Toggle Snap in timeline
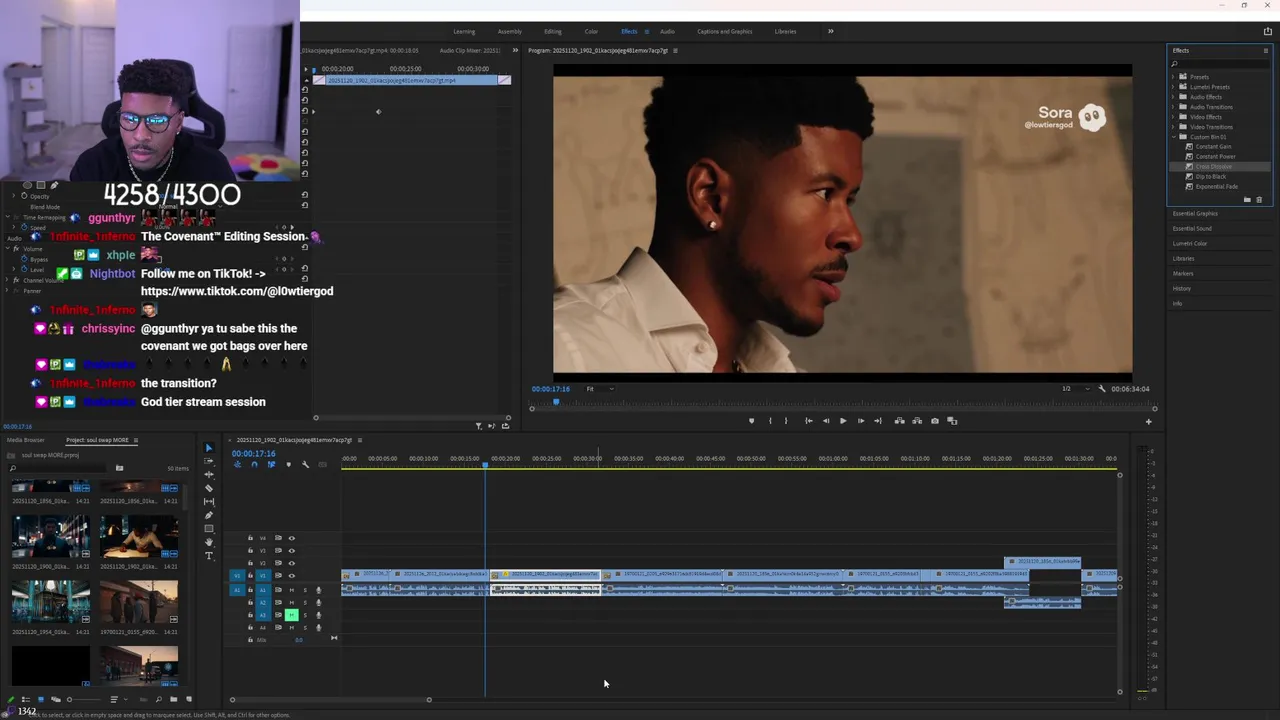Screen dimensions: 1280x720 click(254, 464)
